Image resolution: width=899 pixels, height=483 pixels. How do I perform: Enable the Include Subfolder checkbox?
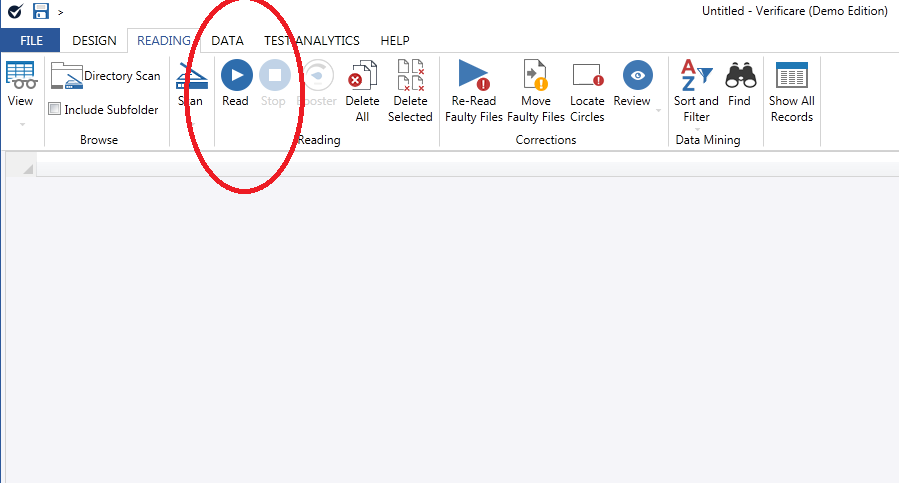pos(54,108)
